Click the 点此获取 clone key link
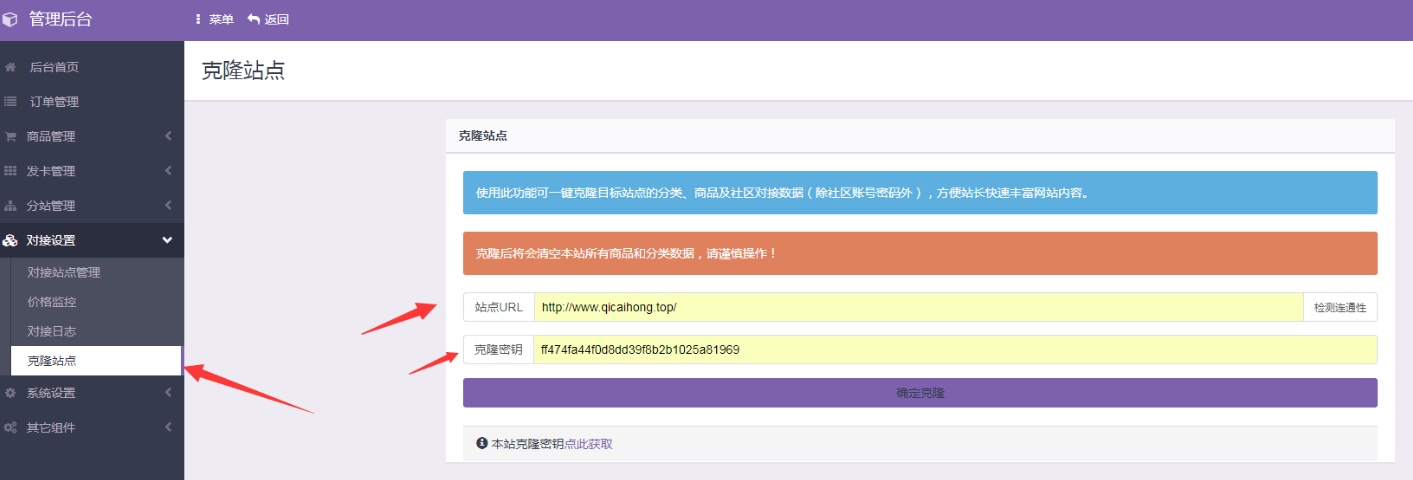Viewport: 1413px width, 480px height. [588, 444]
